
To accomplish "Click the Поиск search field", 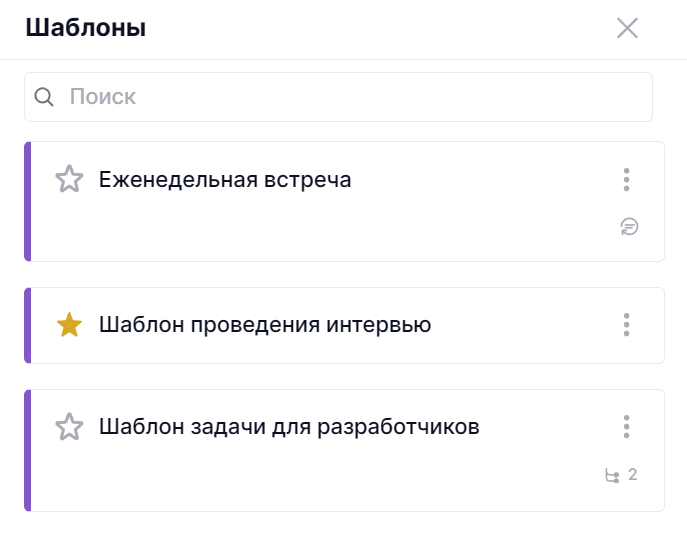I will [350, 97].
